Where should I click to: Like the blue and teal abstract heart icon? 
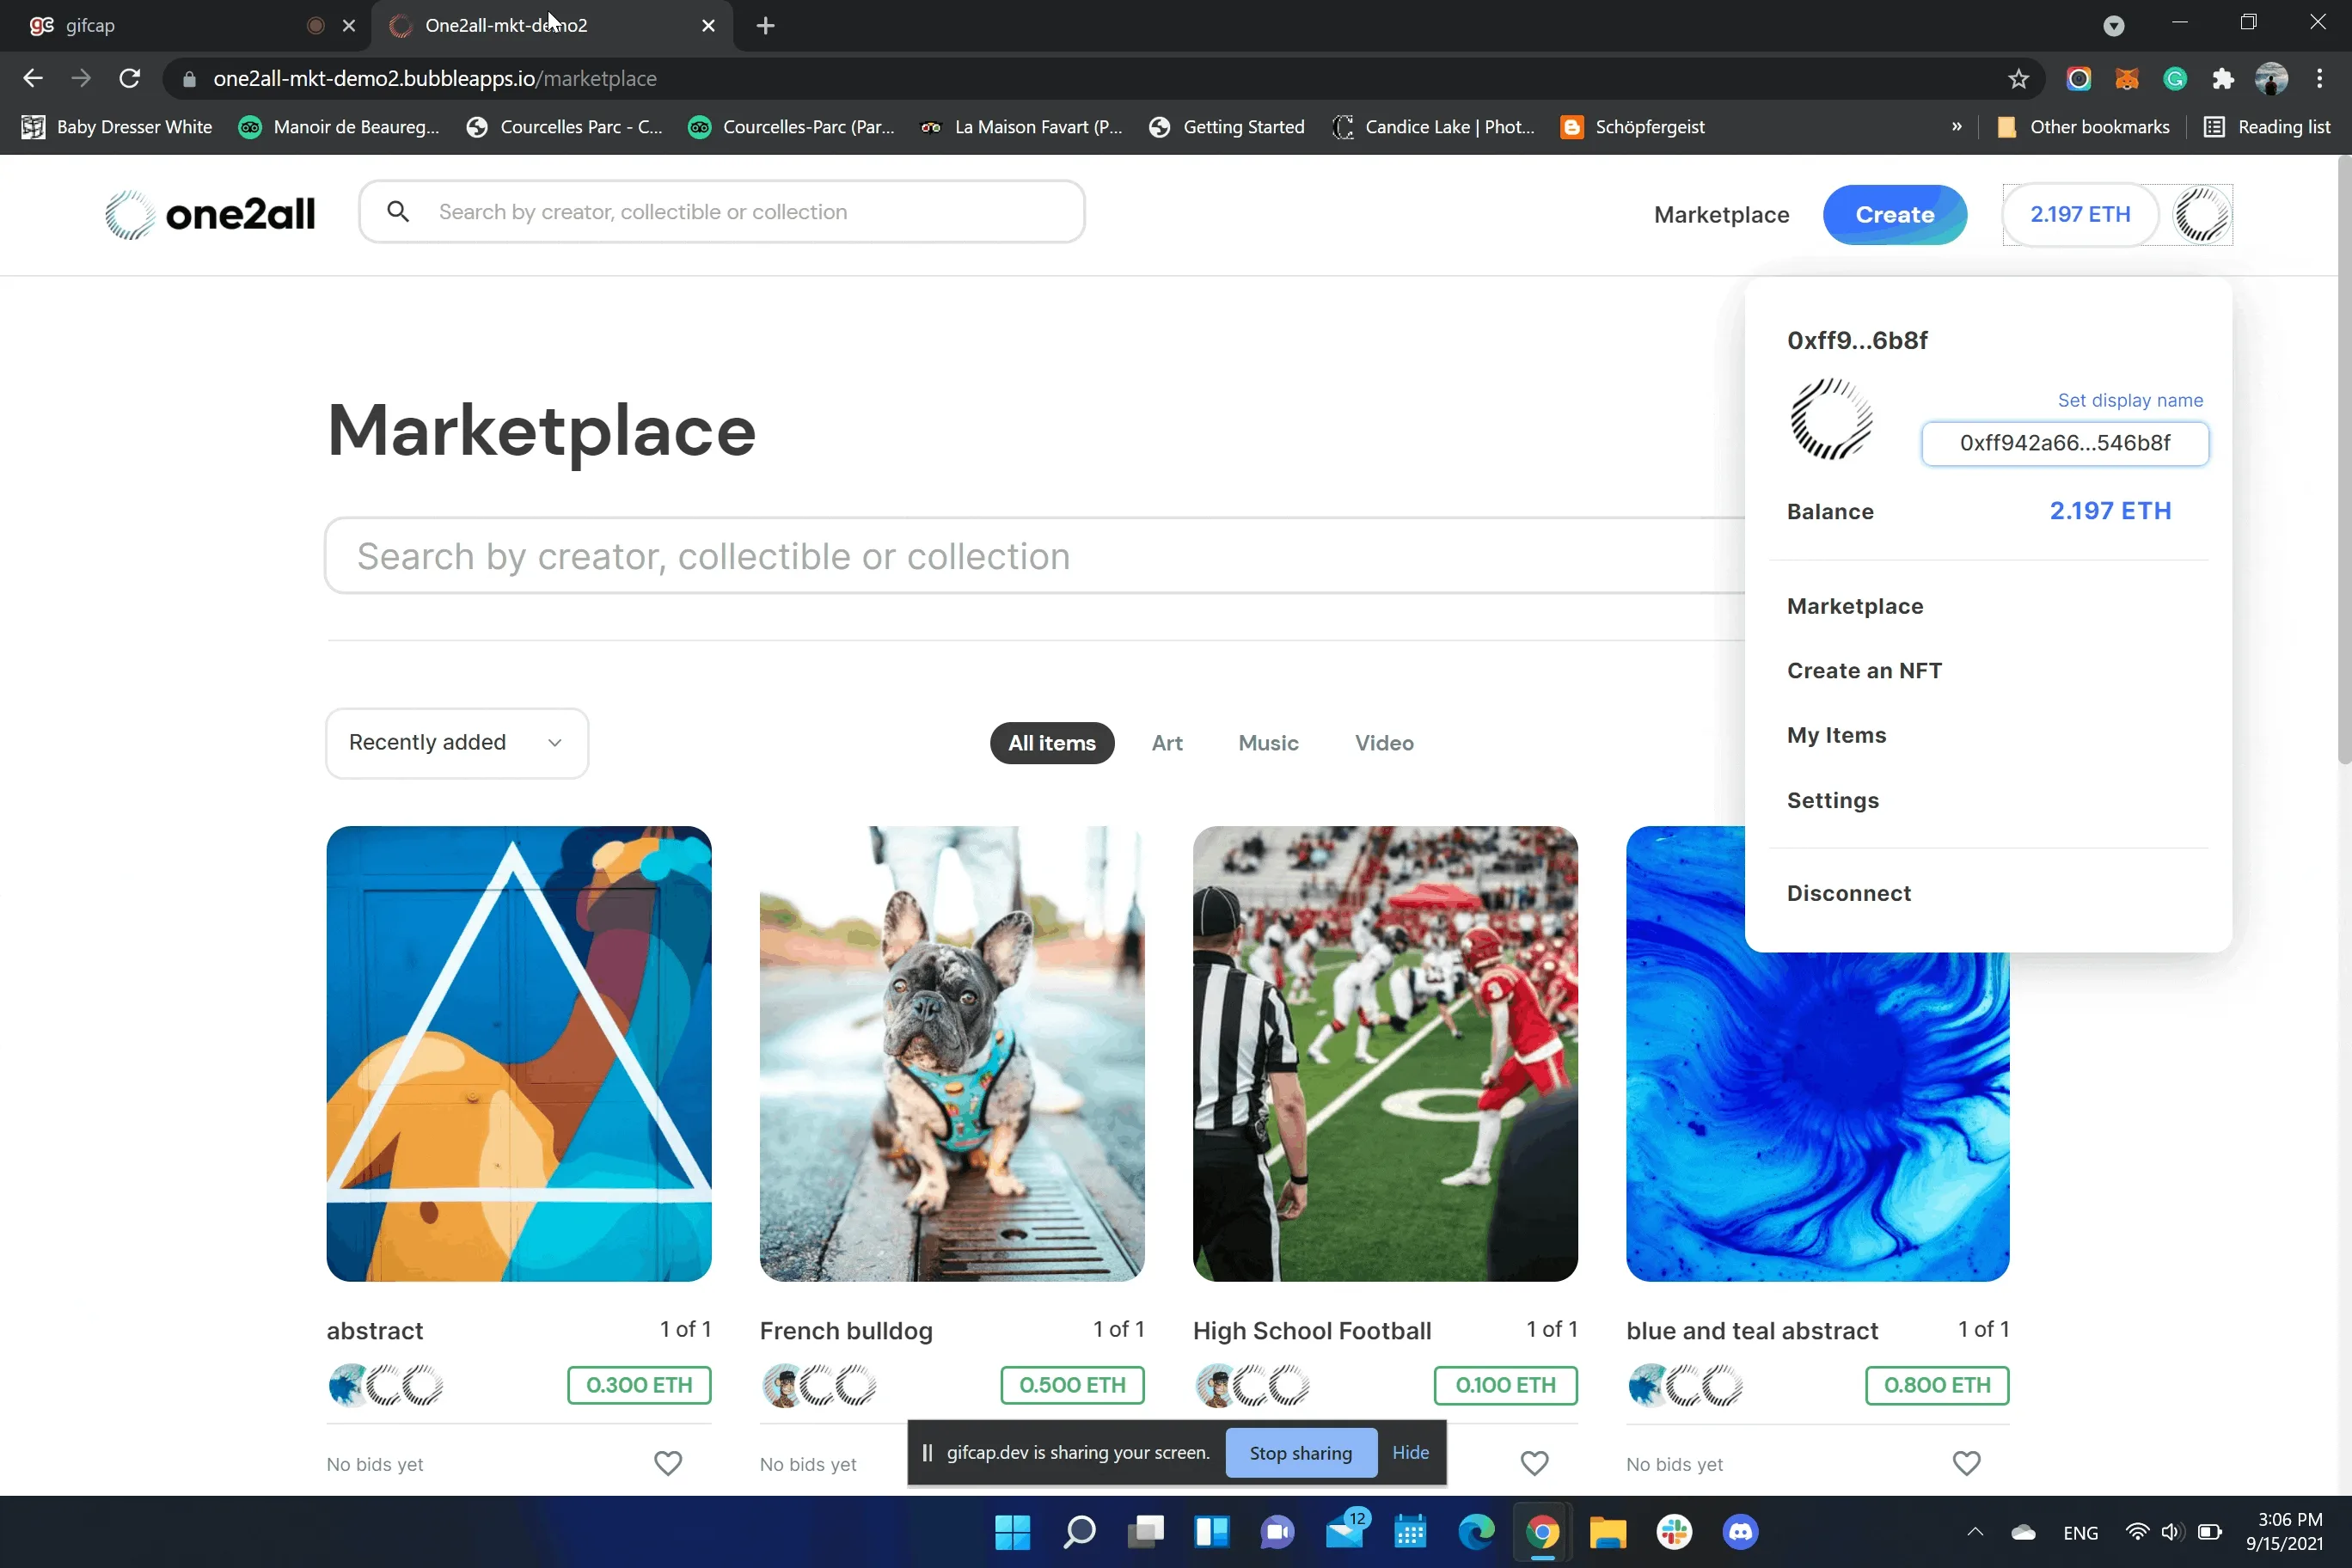pyautogui.click(x=1966, y=1463)
